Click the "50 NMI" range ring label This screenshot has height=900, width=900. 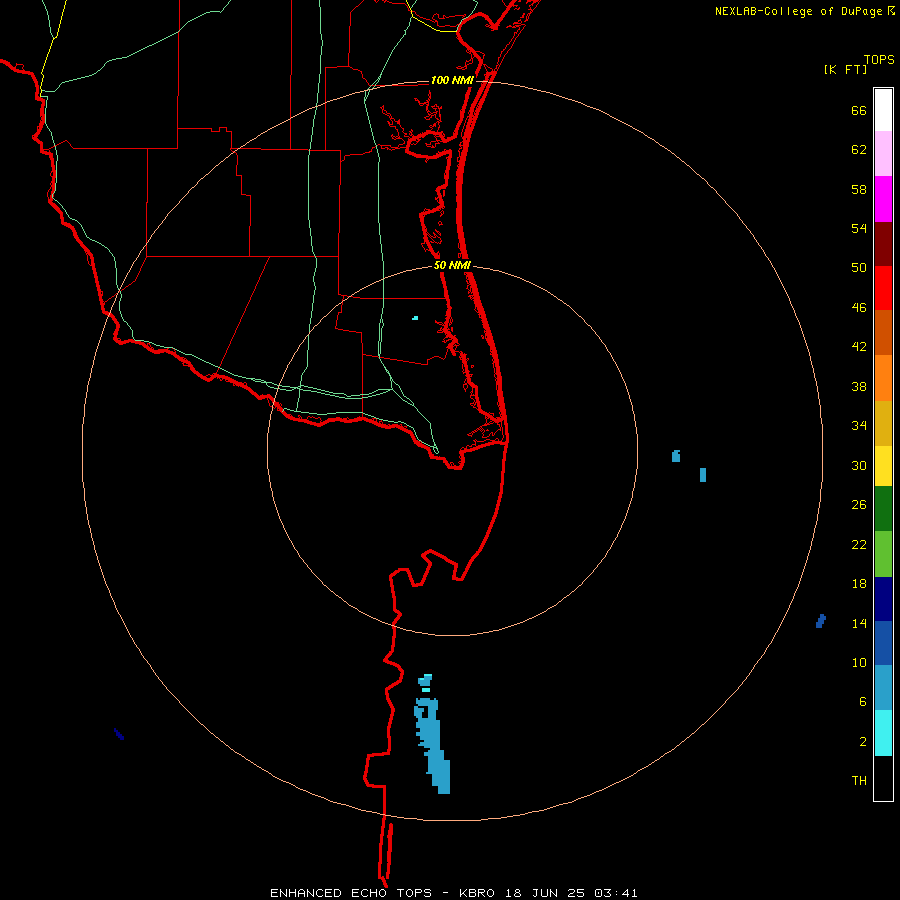452,265
